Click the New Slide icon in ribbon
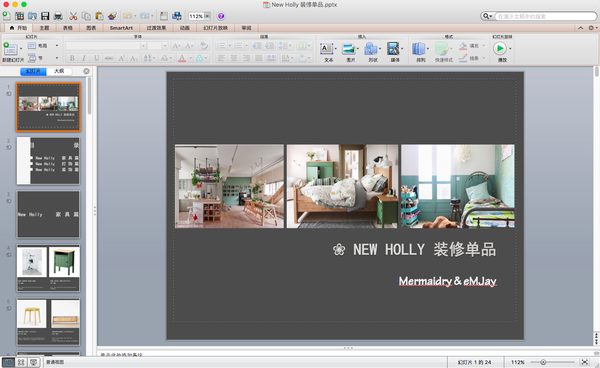600x368 pixels. click(x=10, y=49)
